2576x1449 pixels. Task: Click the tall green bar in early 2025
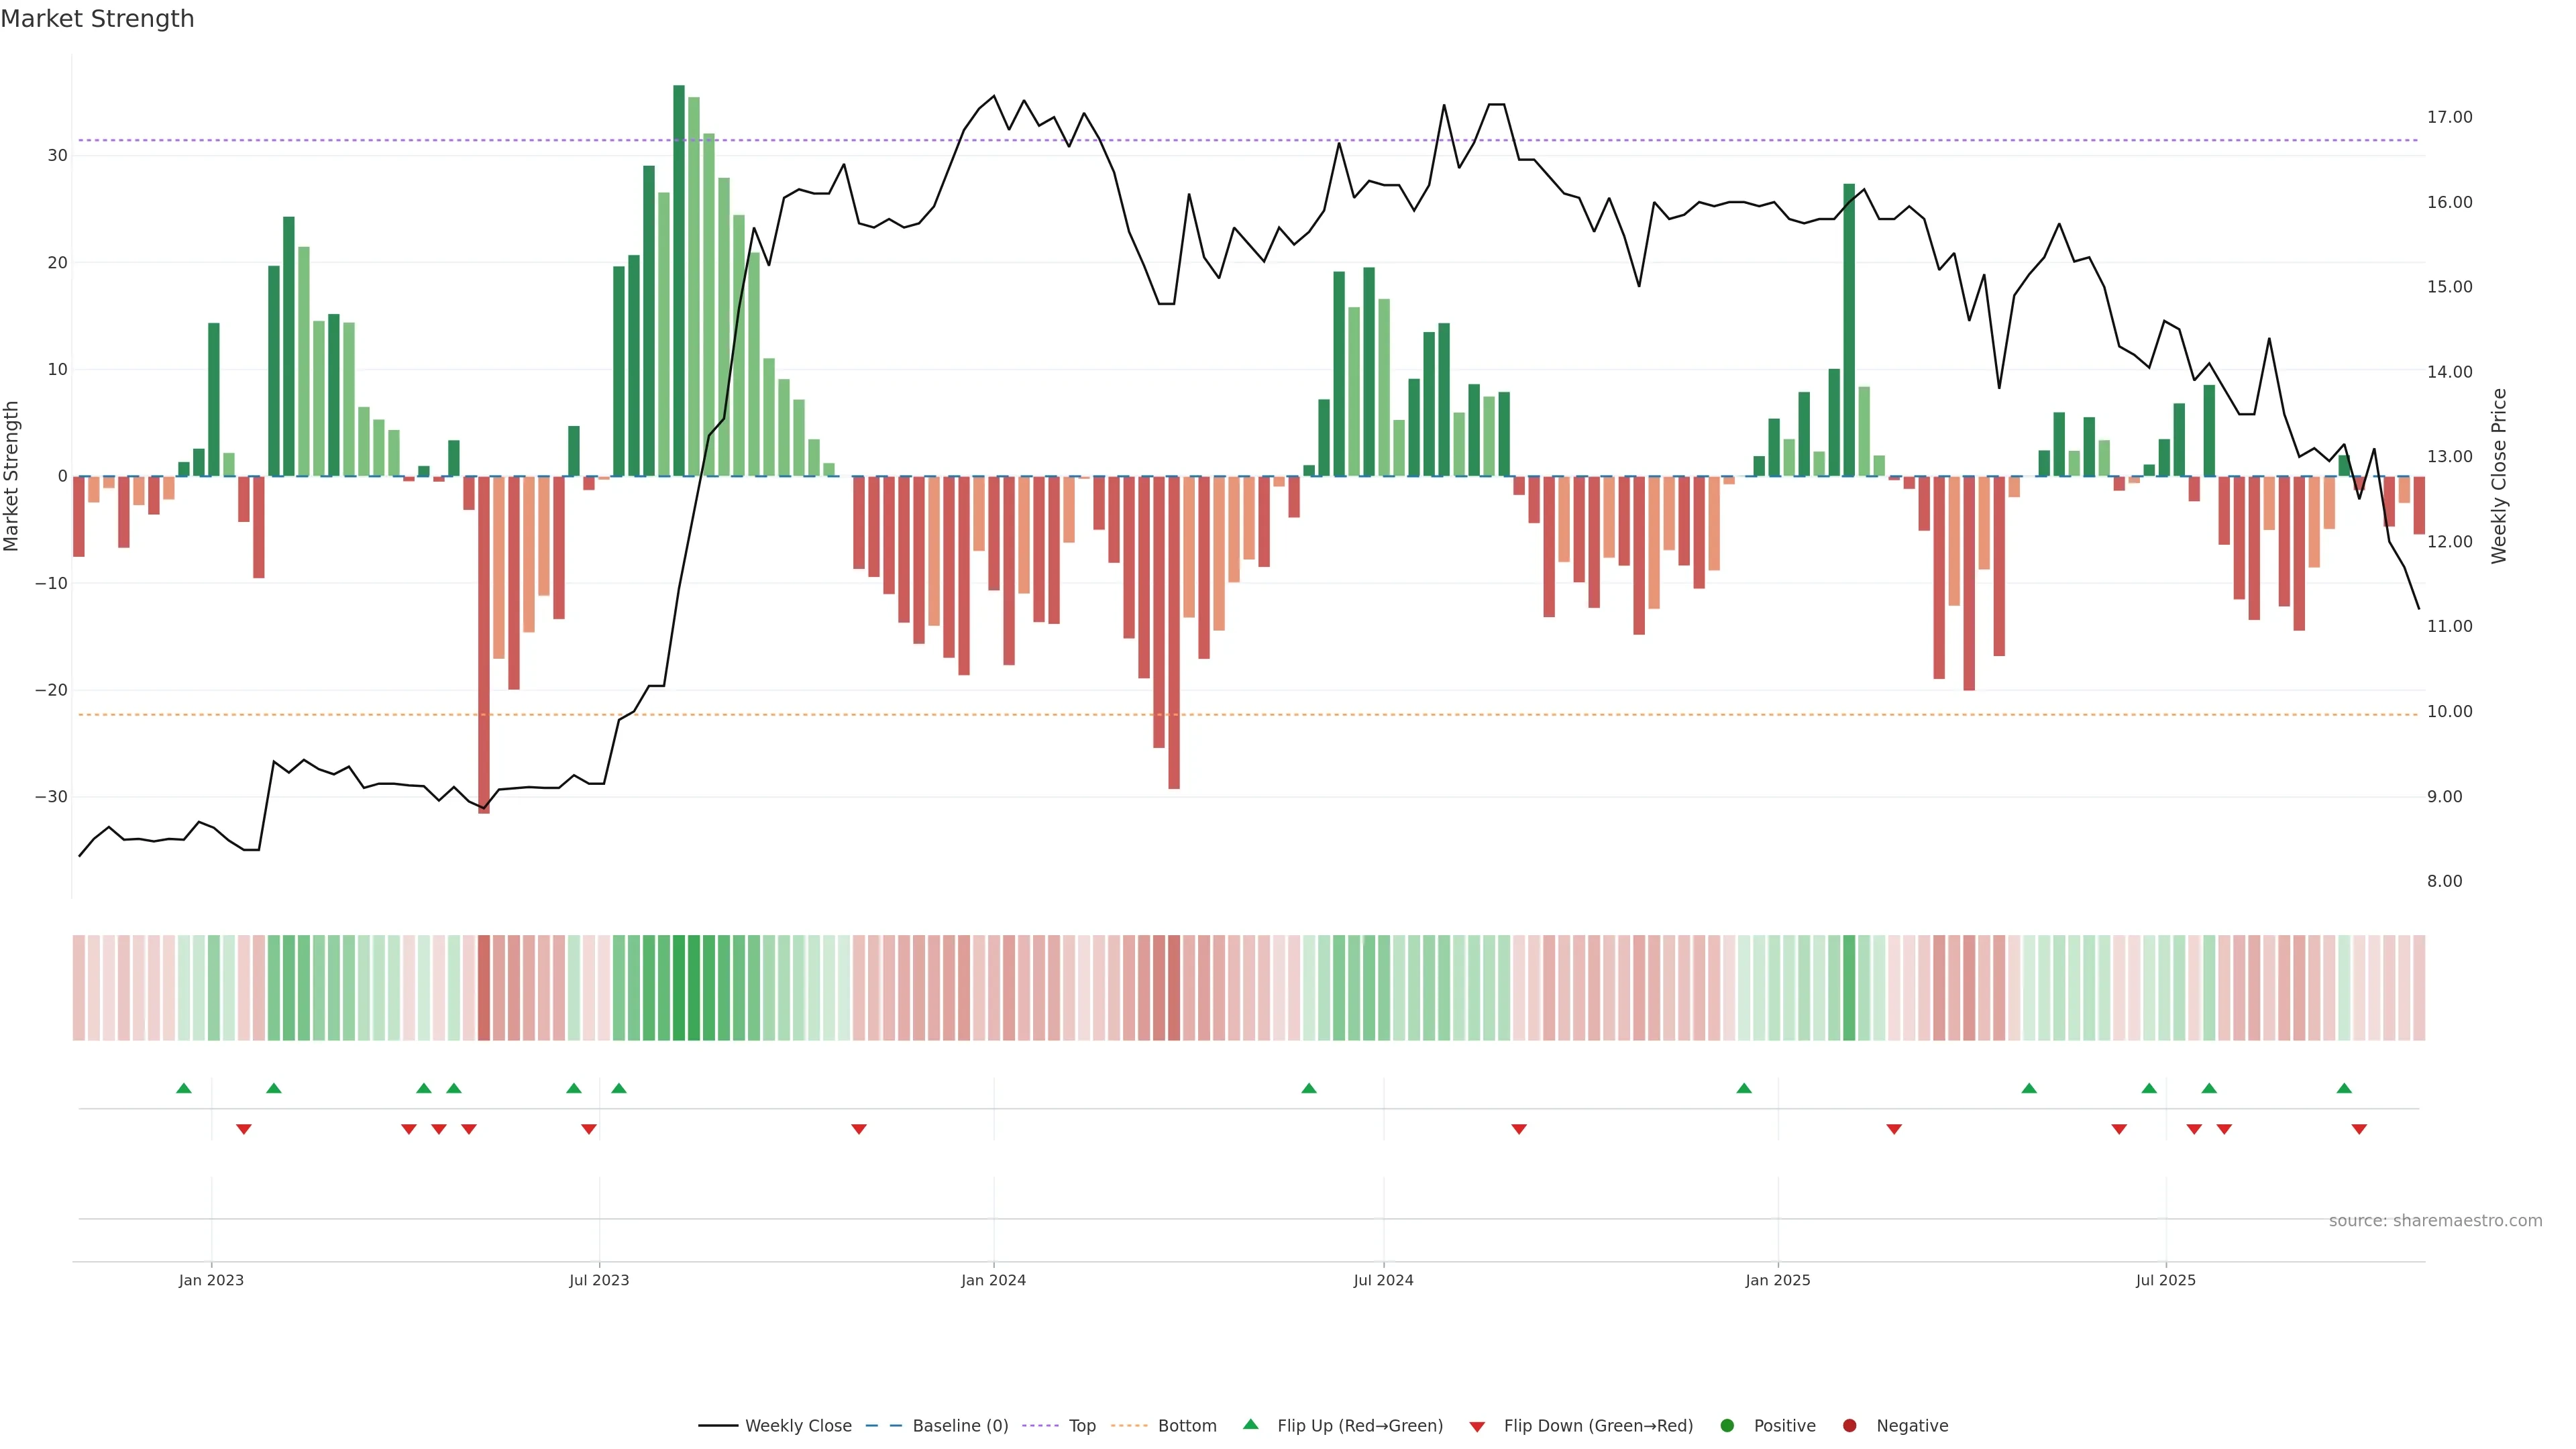(x=1849, y=330)
